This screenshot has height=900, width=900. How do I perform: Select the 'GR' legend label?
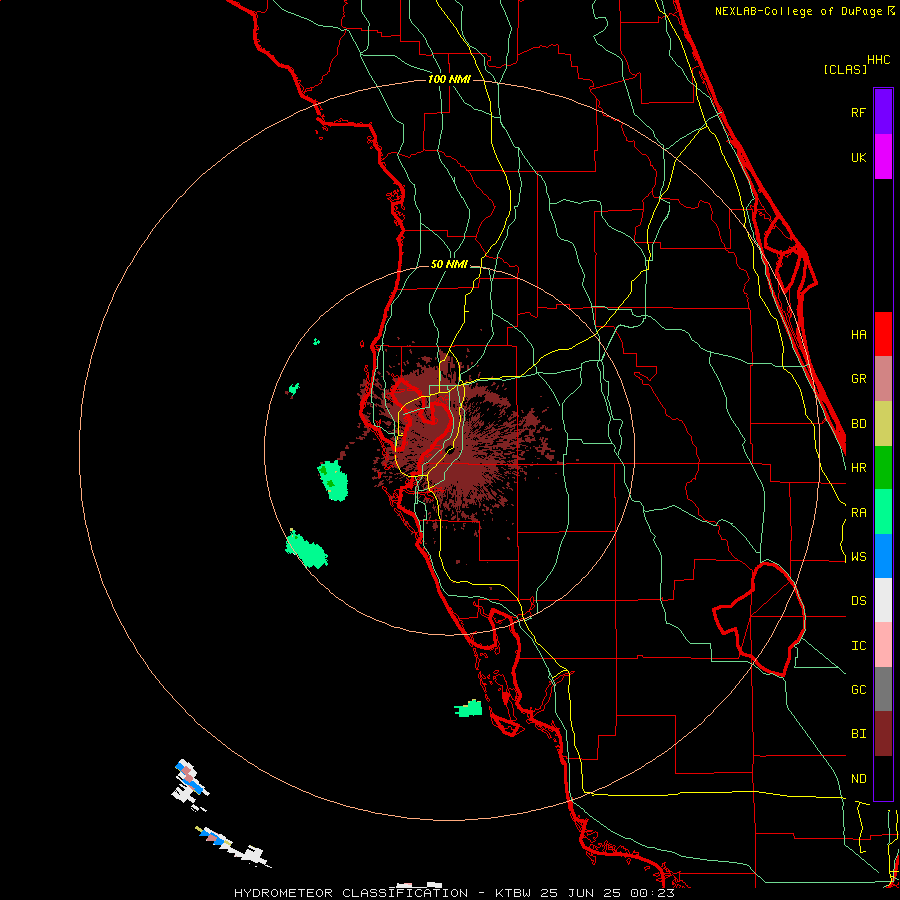[858, 379]
